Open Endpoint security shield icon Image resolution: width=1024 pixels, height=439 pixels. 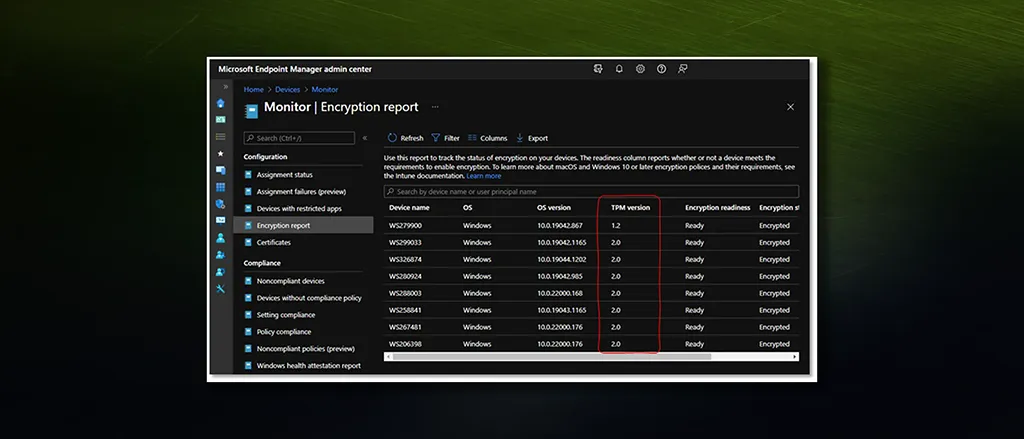pyautogui.click(x=221, y=204)
